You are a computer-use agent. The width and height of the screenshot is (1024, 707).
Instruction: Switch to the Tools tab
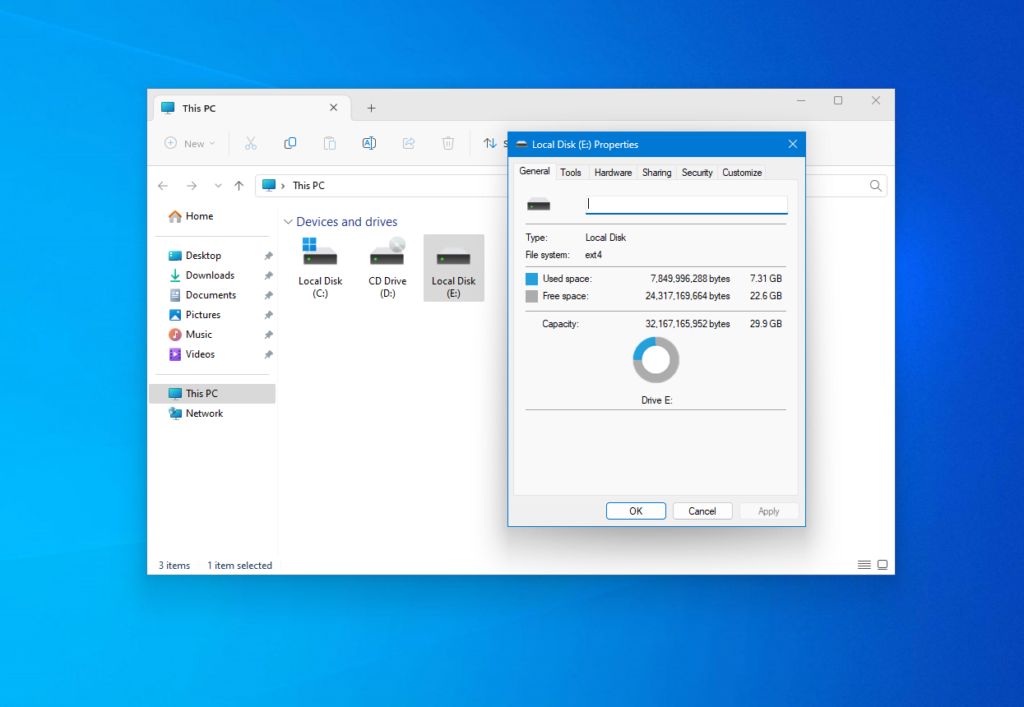point(570,172)
